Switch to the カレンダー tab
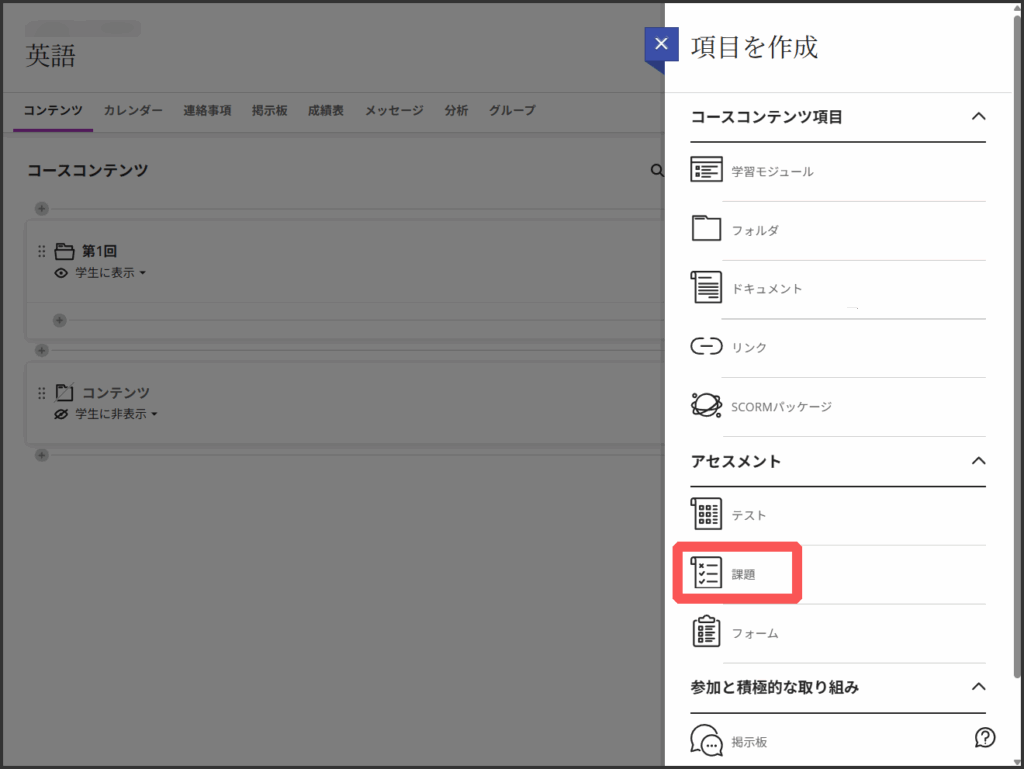This screenshot has height=769, width=1024. (x=133, y=111)
